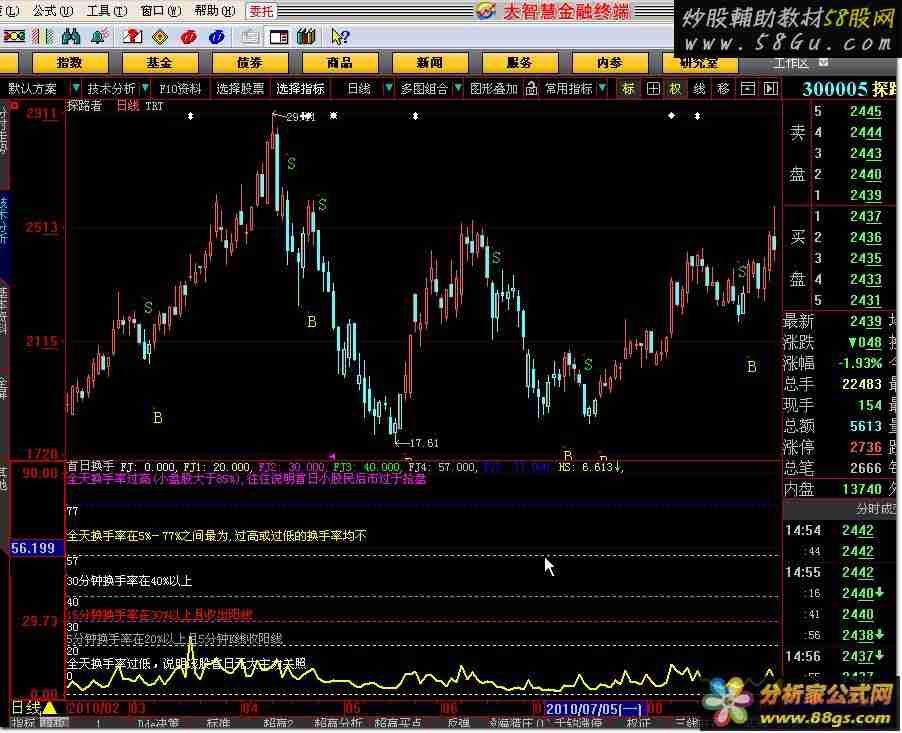Viewport: 902px width, 733px height.
Task: Click 总手 22483 value
Action: (861, 384)
